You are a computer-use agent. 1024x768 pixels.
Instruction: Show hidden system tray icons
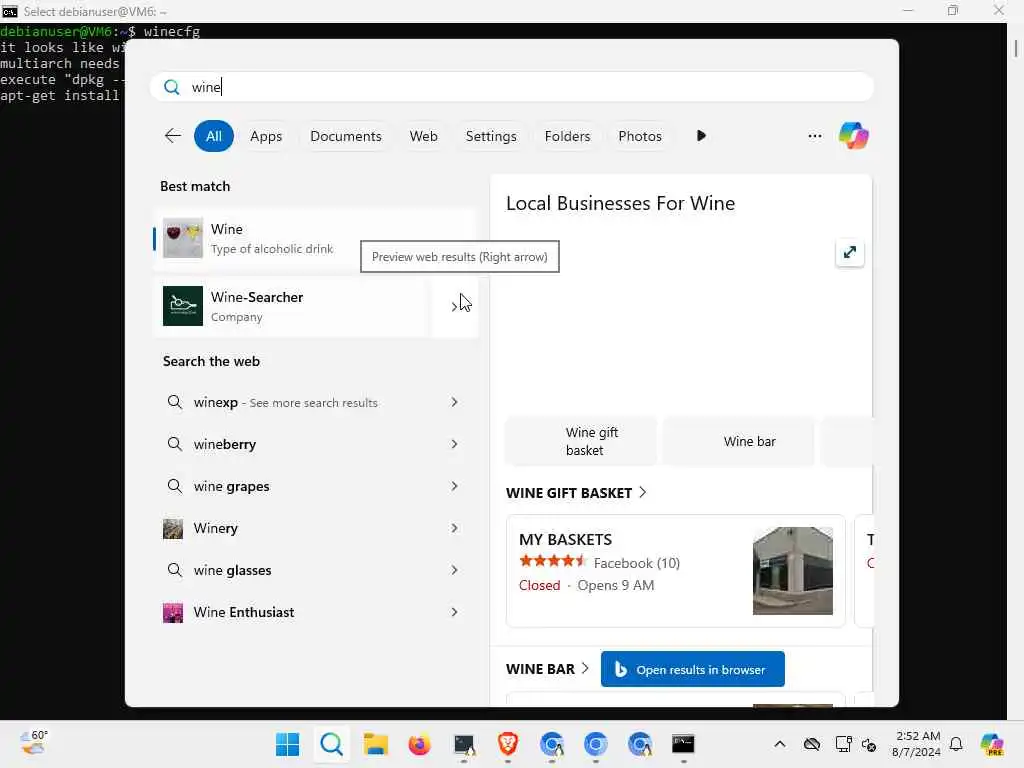tap(780, 744)
